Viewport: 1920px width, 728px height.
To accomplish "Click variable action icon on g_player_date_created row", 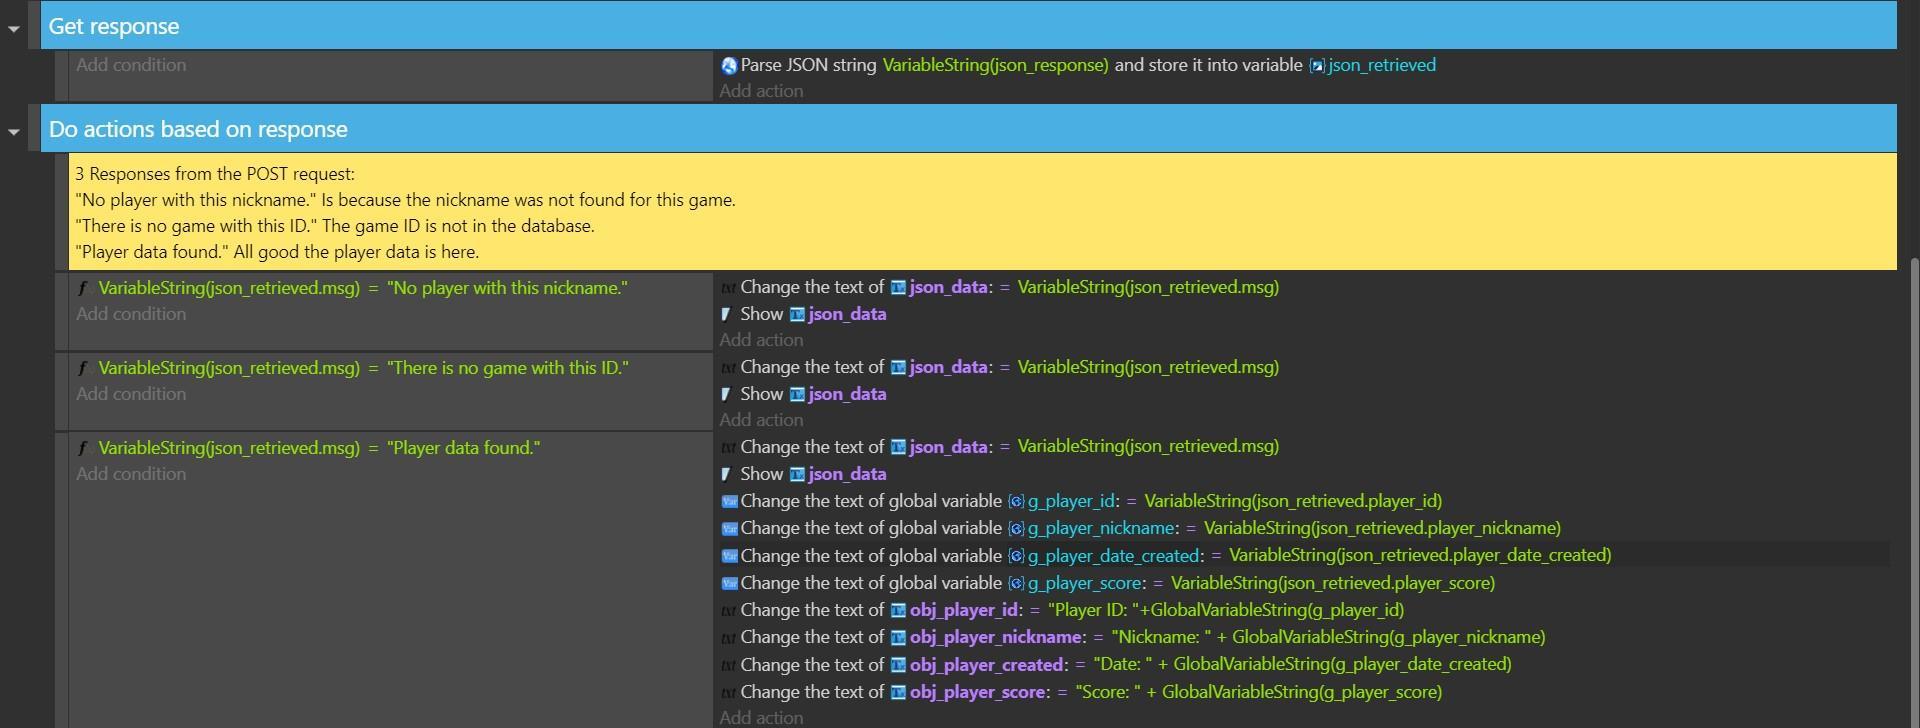I will point(729,556).
